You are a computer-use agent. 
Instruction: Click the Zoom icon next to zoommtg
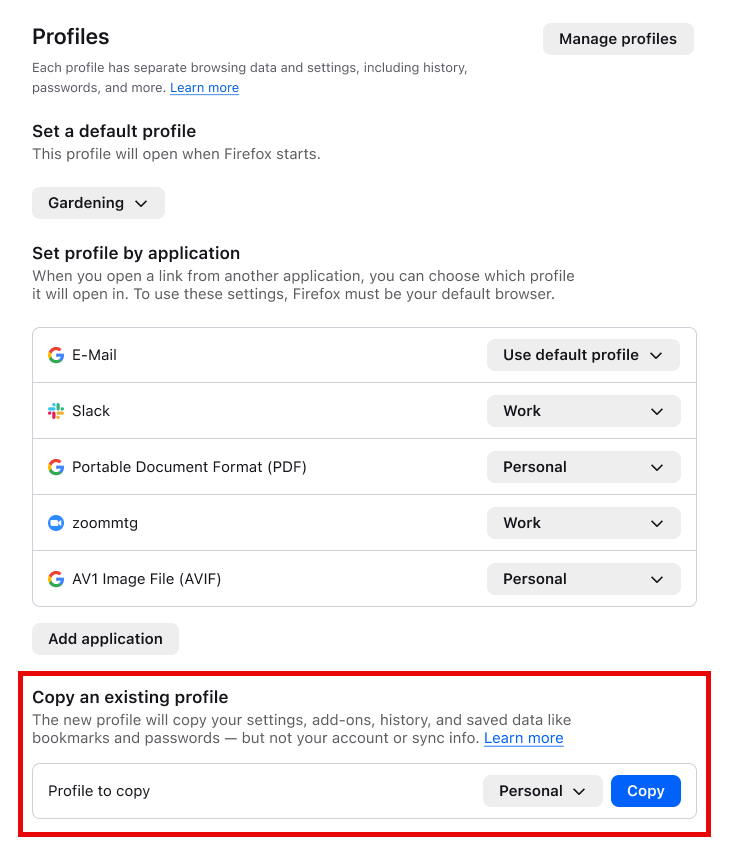tap(56, 522)
